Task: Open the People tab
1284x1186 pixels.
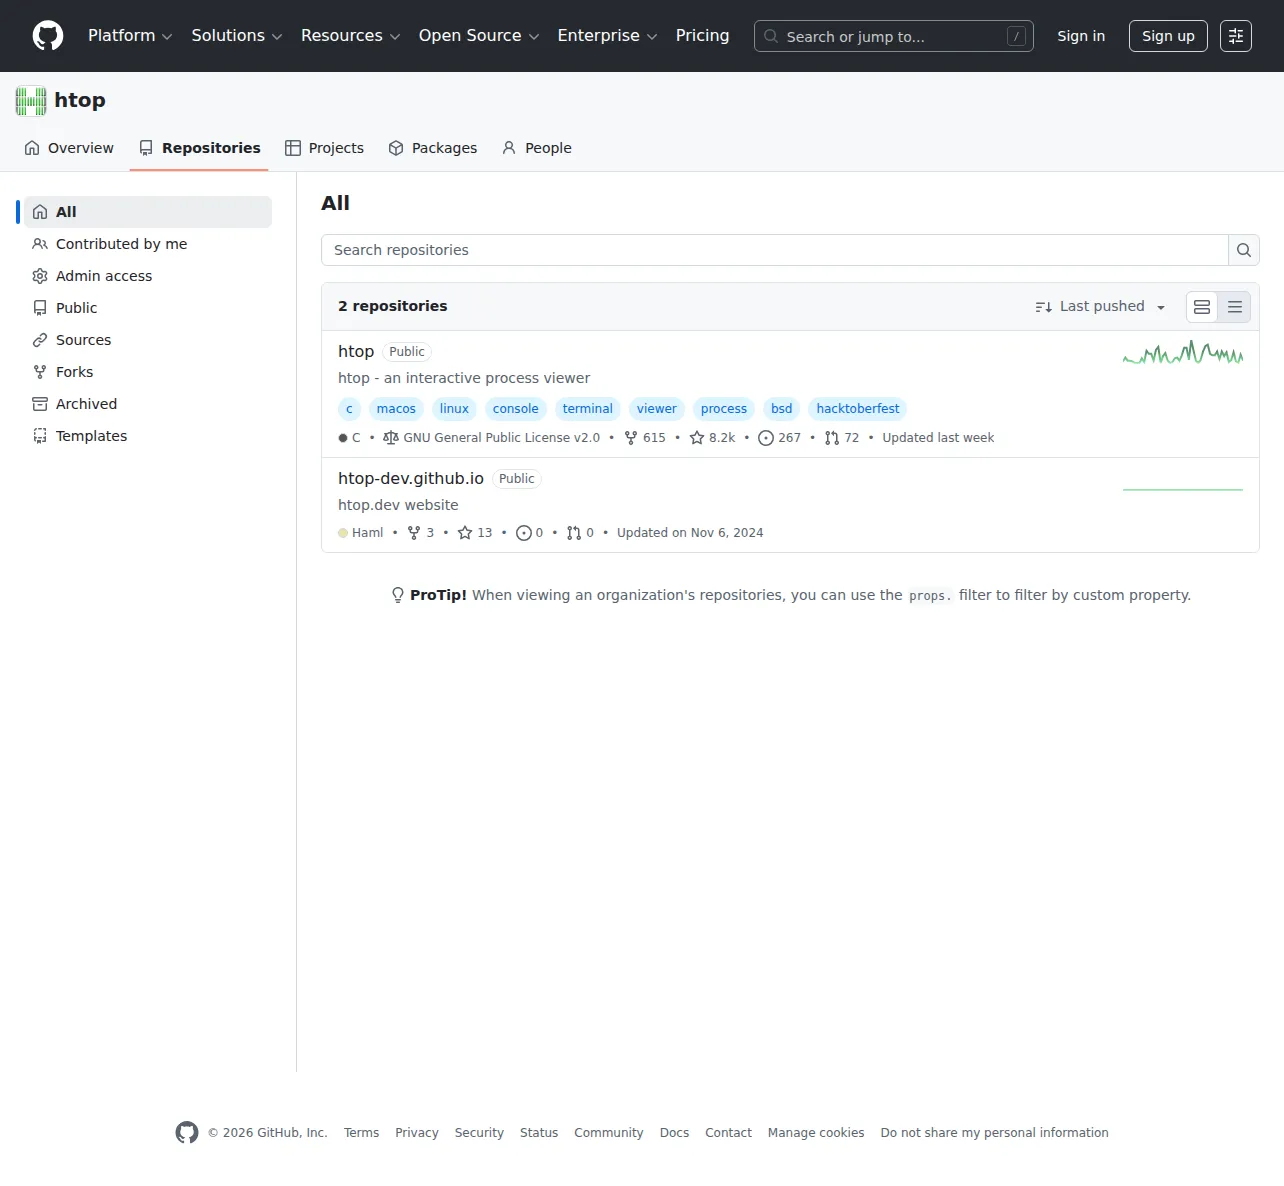Action: (537, 148)
